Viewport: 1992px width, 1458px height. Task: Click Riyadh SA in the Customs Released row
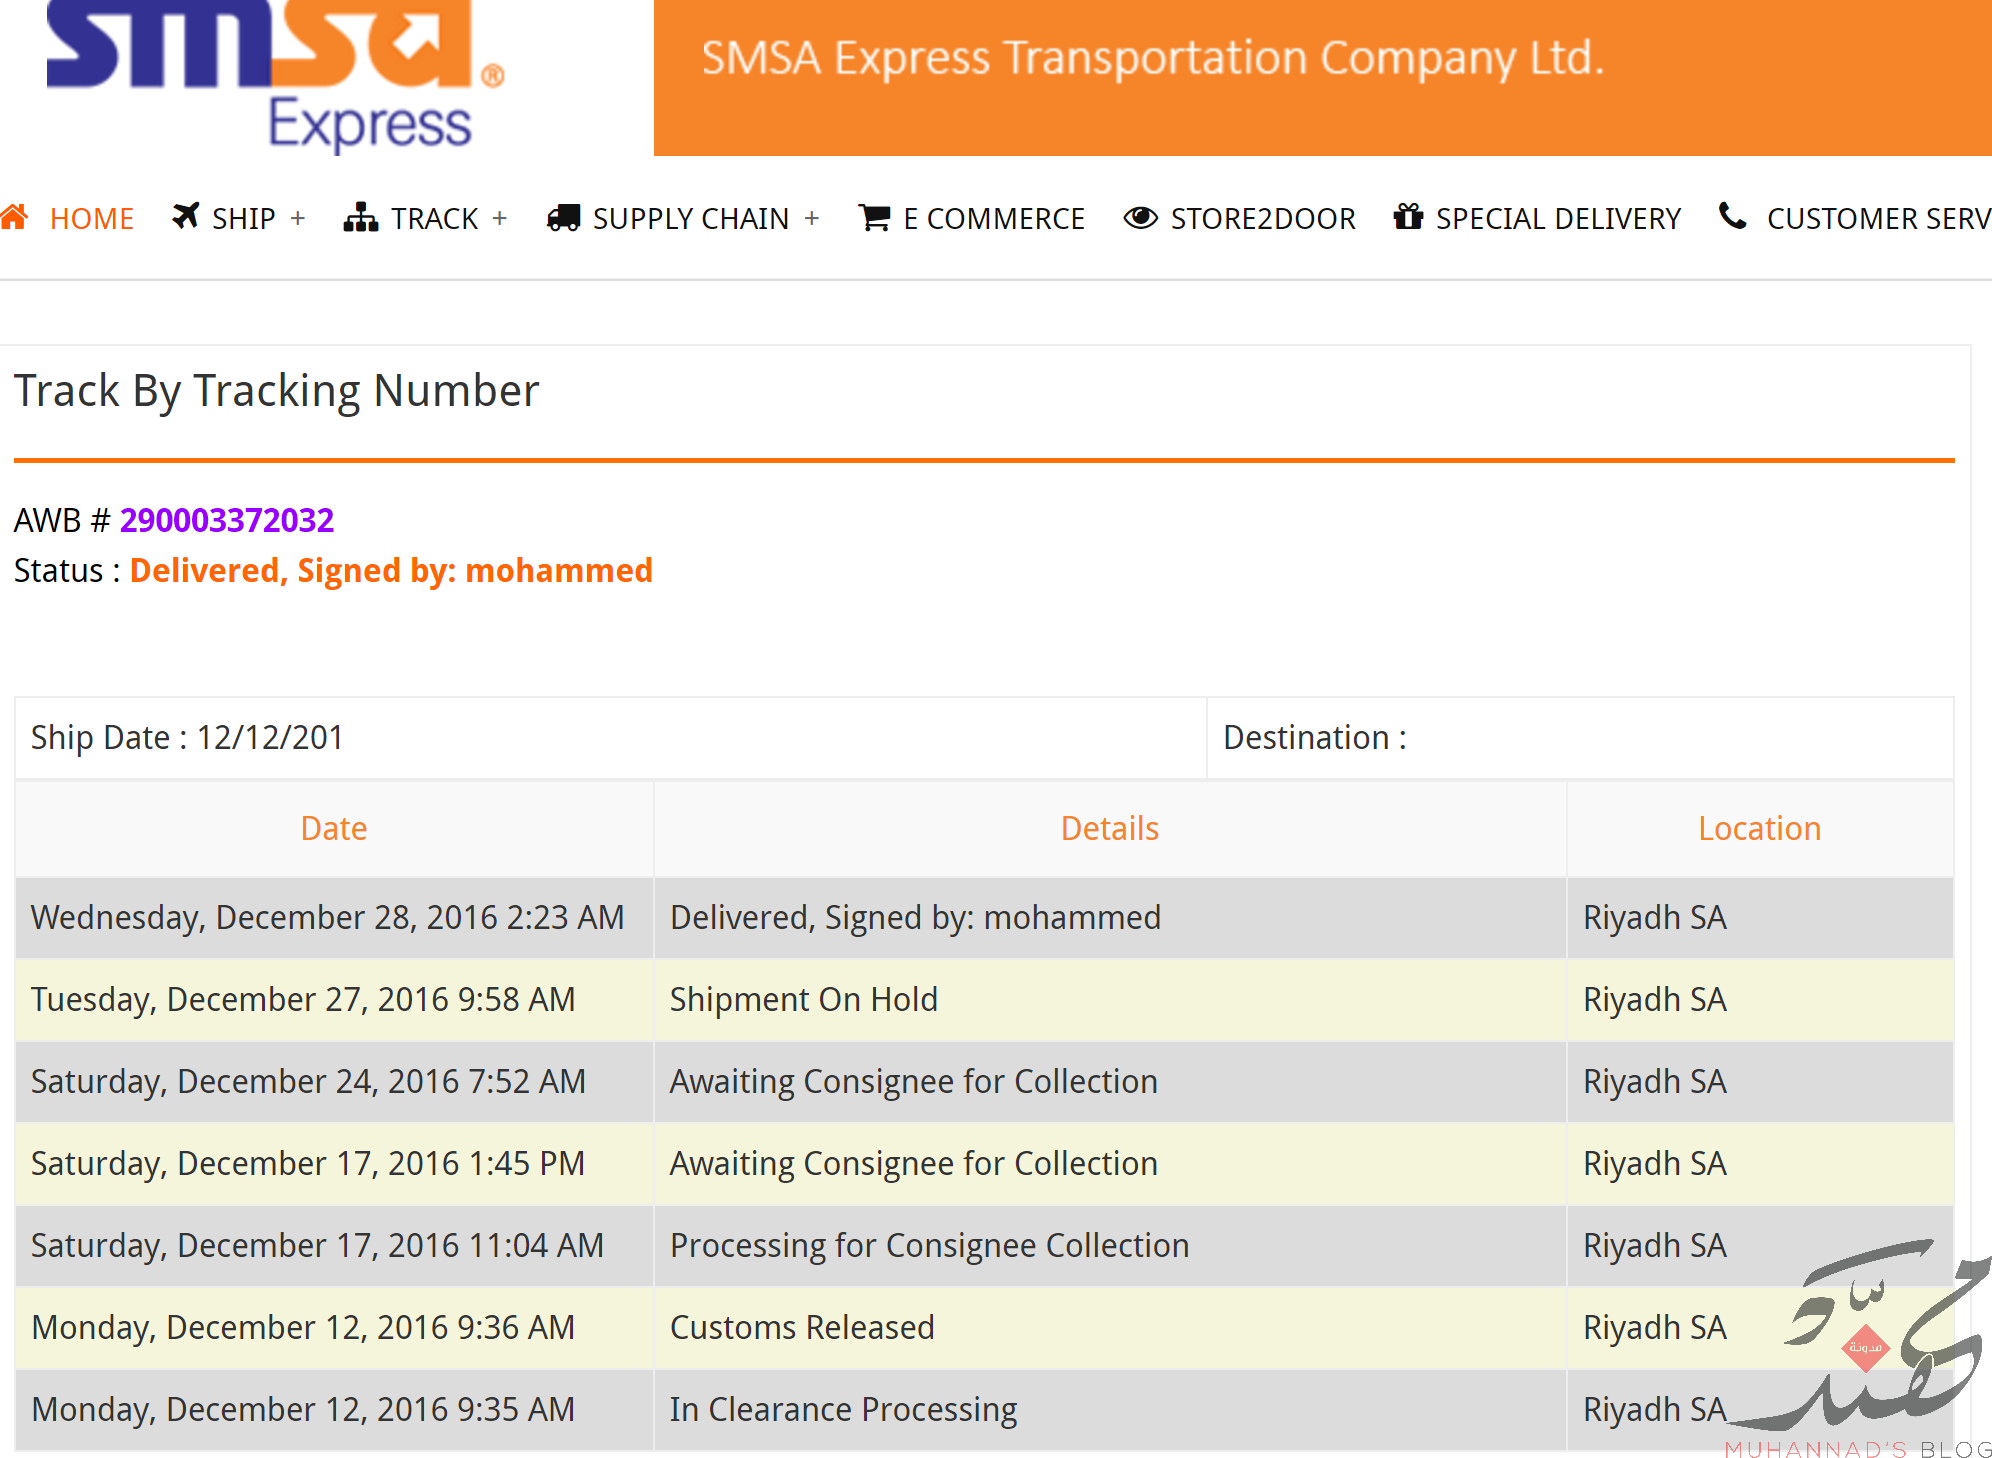click(x=1655, y=1328)
